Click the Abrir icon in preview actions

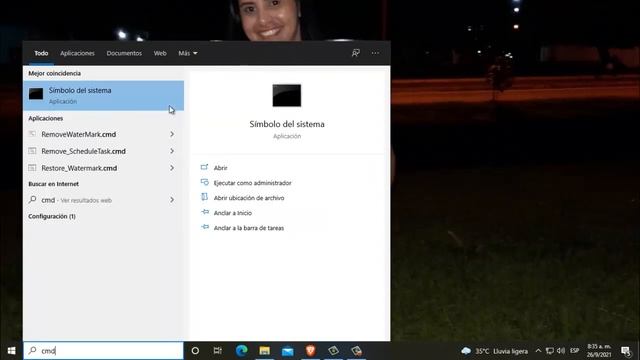204,167
